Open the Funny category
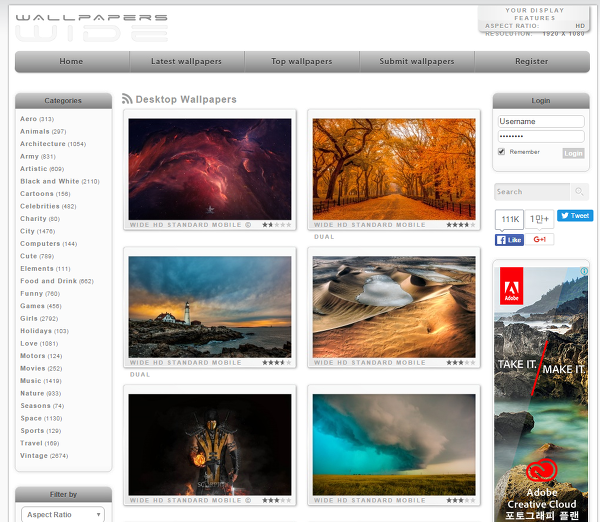The width and height of the screenshot is (600, 522). click(40, 294)
